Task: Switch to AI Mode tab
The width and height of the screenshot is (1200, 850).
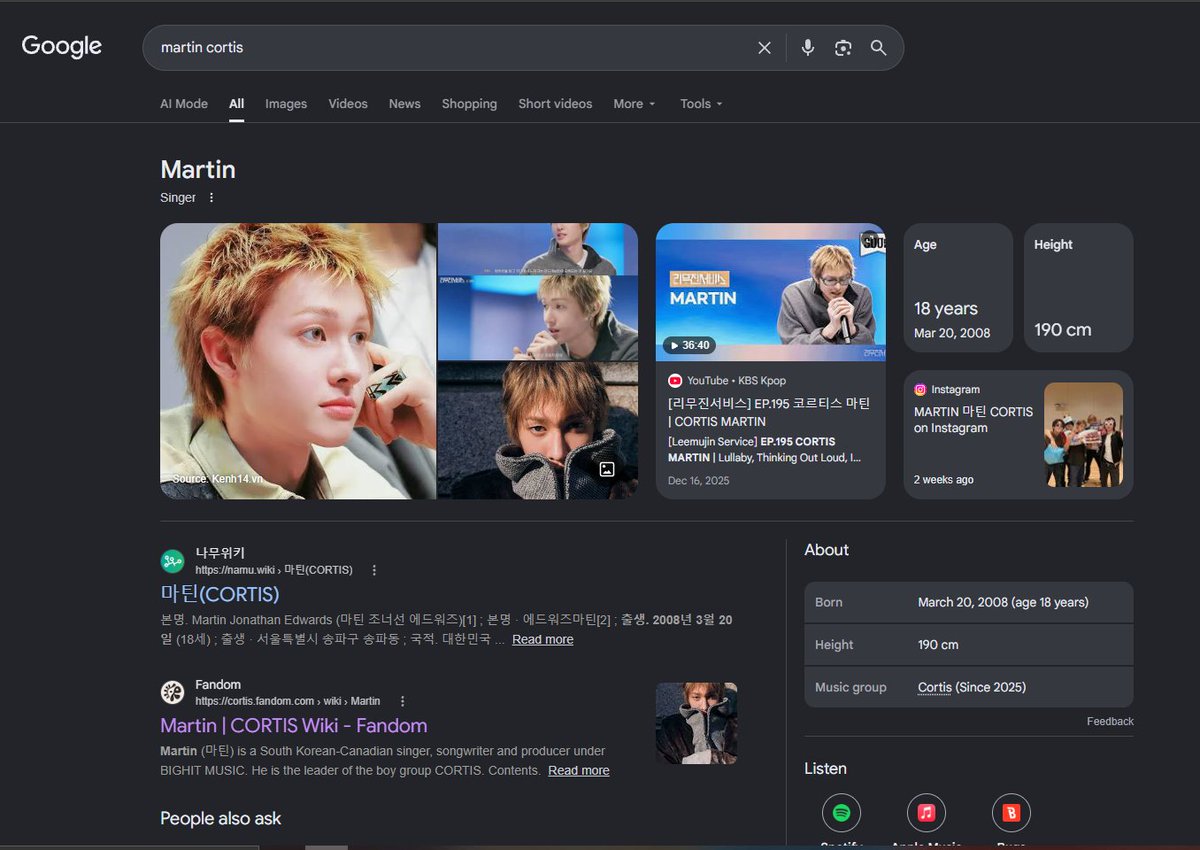Action: [184, 104]
